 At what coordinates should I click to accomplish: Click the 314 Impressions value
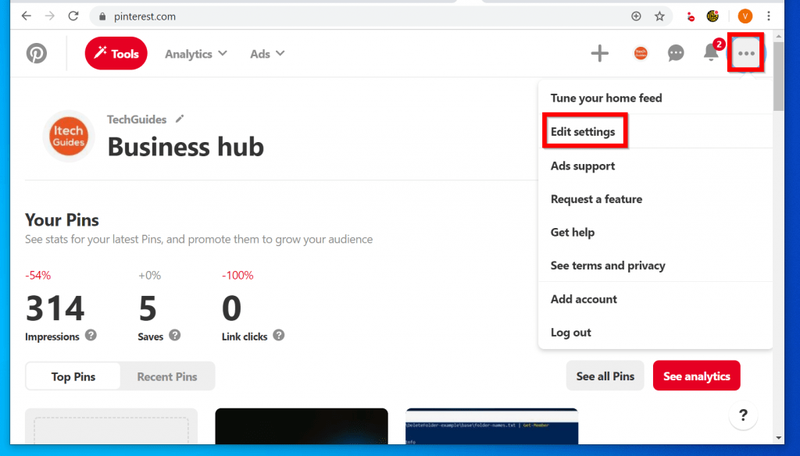(55, 309)
